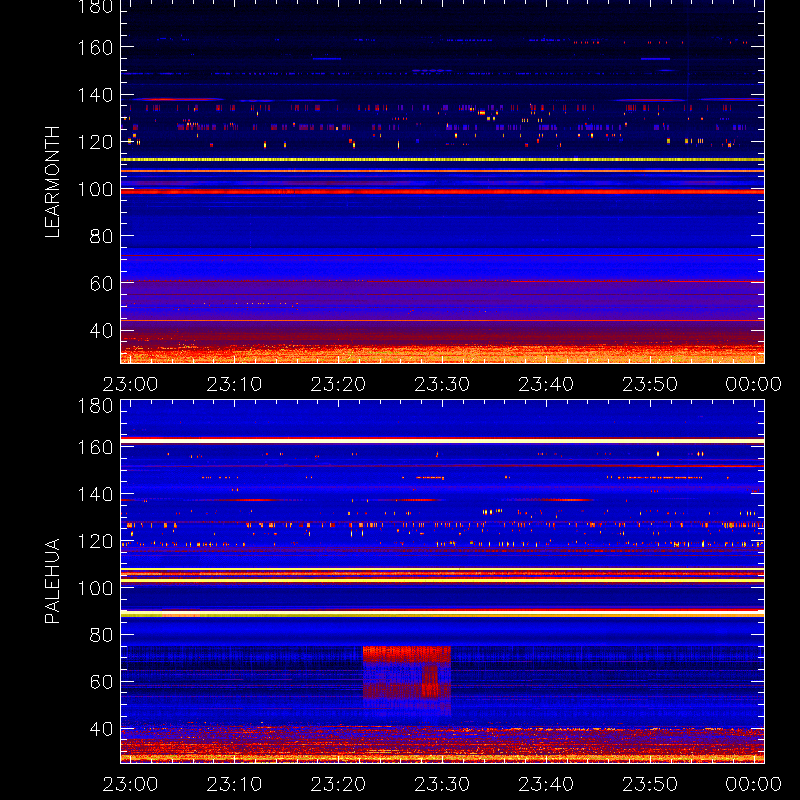Click the 00:00 time label under the Learmonth plot
Viewport: 800px width, 800px height.
754,384
